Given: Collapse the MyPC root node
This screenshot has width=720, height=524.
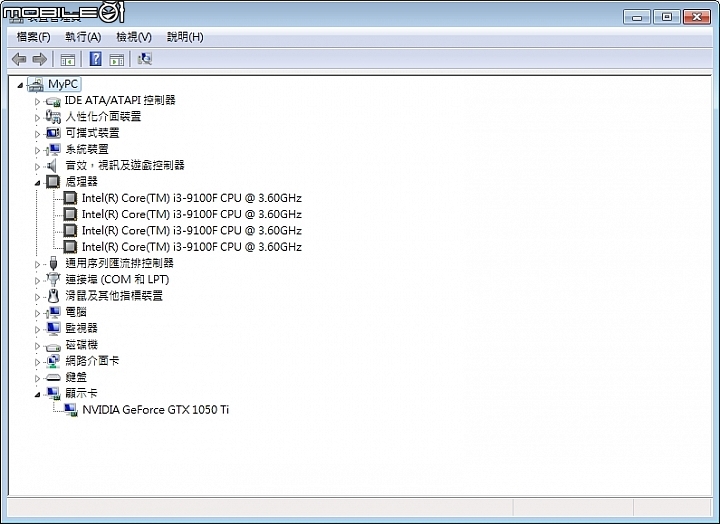Looking at the screenshot, I should (20, 85).
